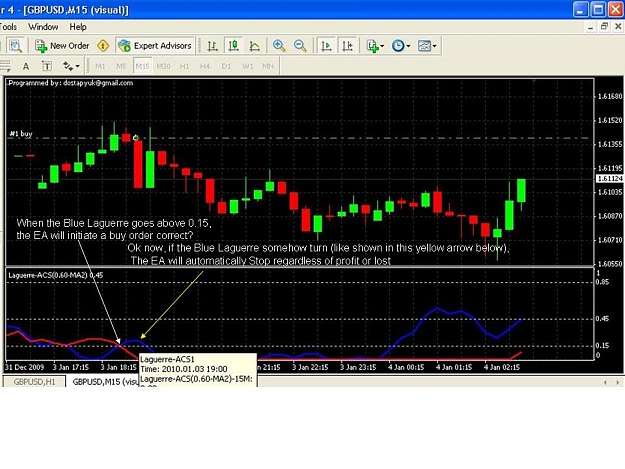The width and height of the screenshot is (625, 469).
Task: Click the New Order button
Action: tap(62, 46)
